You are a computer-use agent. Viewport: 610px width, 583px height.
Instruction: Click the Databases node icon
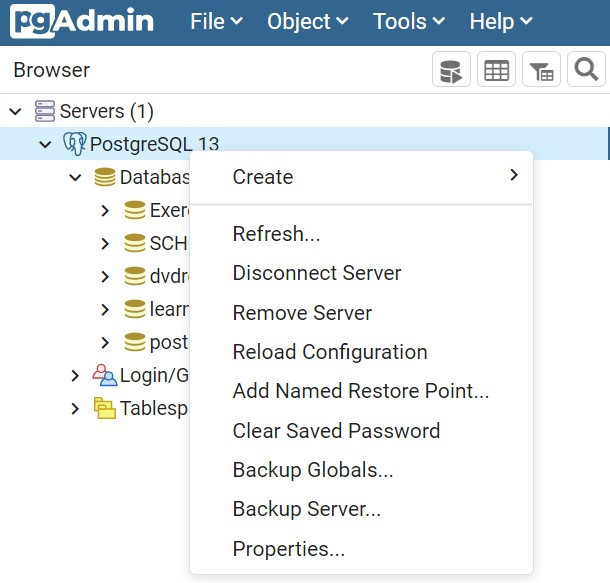coord(105,177)
